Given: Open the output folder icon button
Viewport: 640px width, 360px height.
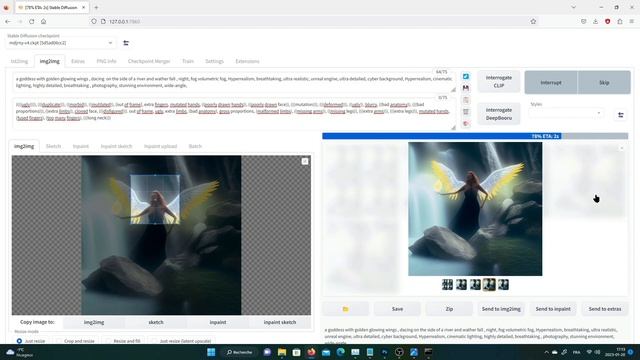Looking at the screenshot, I should point(345,309).
